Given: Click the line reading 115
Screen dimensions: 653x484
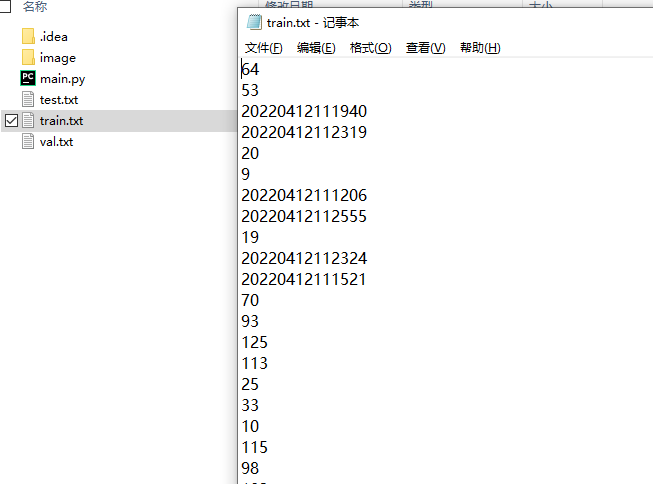Looking at the screenshot, I should coord(254,447).
